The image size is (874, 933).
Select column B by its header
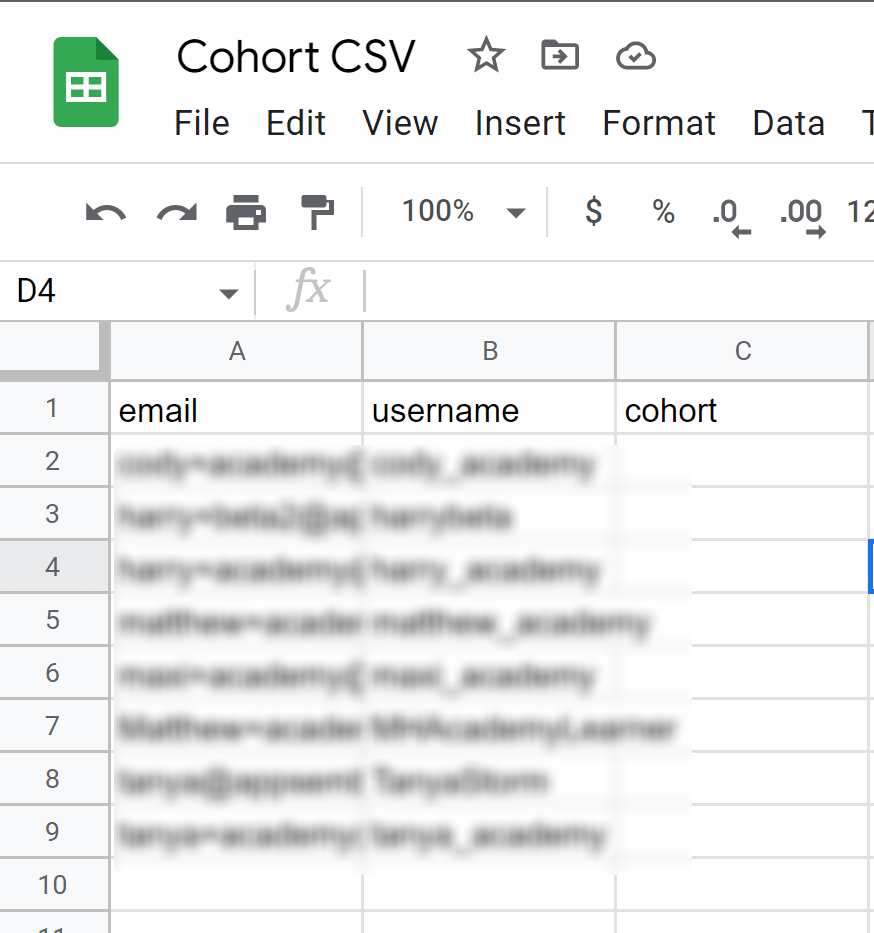click(x=488, y=351)
